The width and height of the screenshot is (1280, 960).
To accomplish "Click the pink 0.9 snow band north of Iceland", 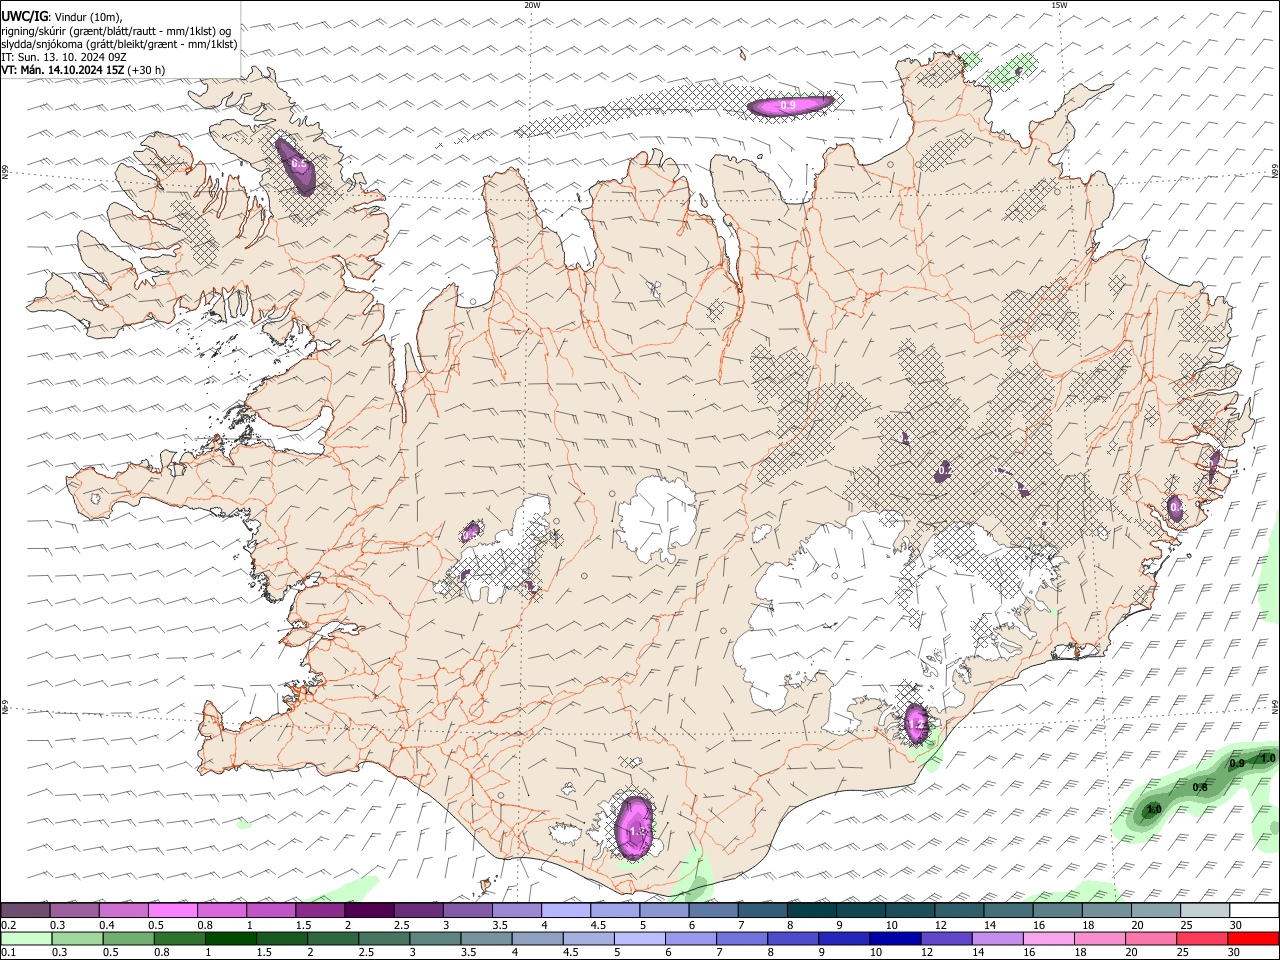I will click(x=789, y=105).
